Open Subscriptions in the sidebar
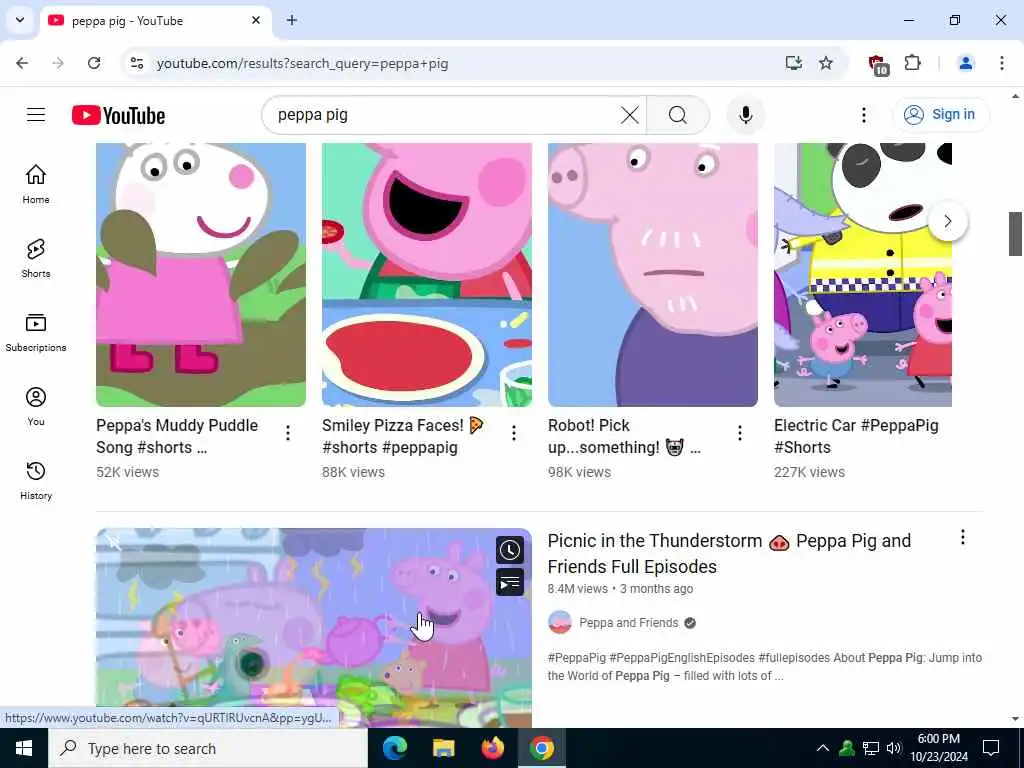Screen dimensions: 1024x768 click(x=36, y=332)
